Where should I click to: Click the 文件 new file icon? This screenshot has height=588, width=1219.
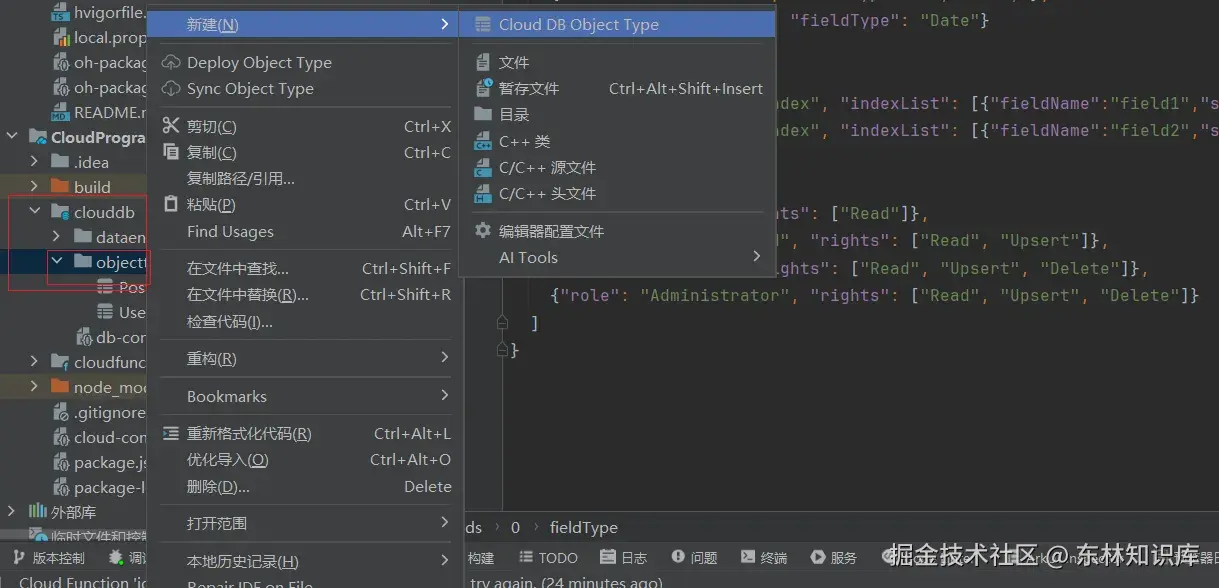(483, 62)
